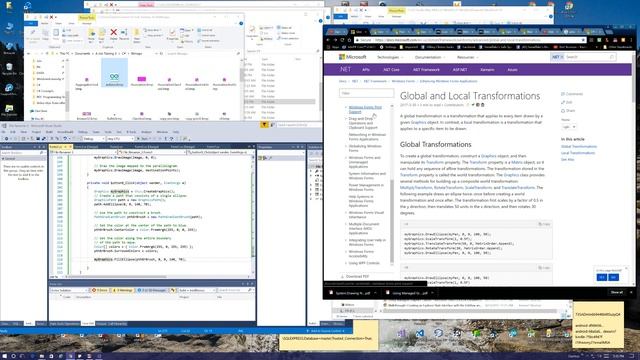640x360 pixels.
Task: Click Download PDF in docs sidebar
Action: tap(355, 276)
